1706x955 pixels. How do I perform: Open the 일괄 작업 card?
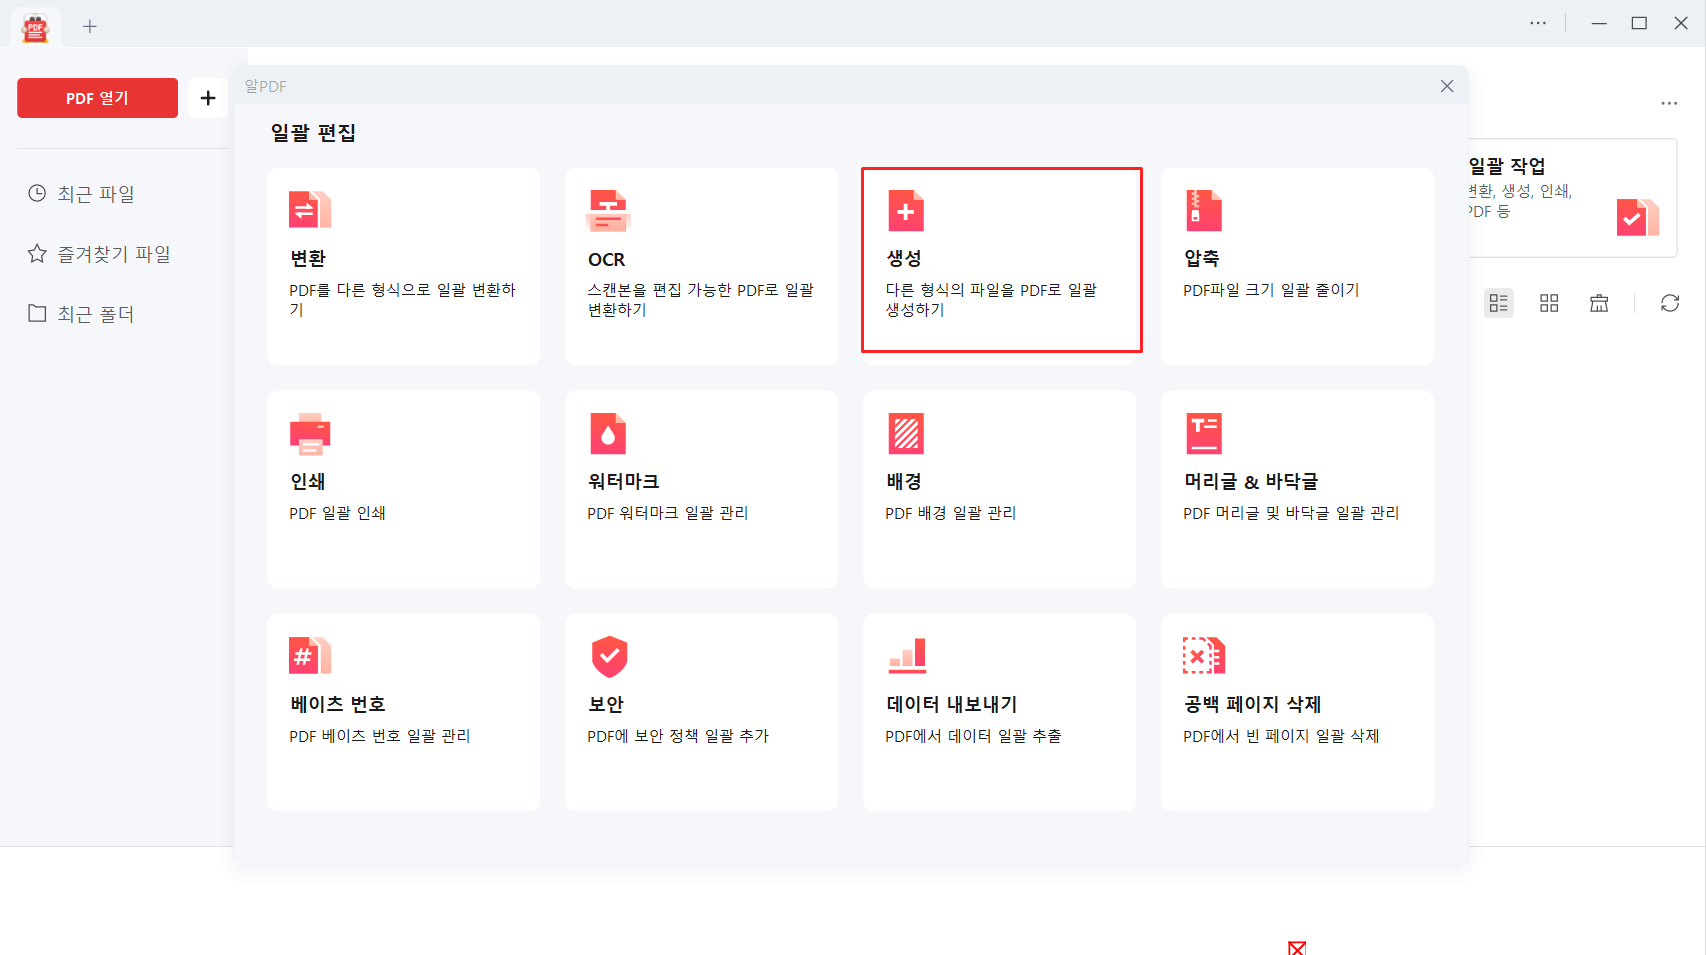[1572, 198]
